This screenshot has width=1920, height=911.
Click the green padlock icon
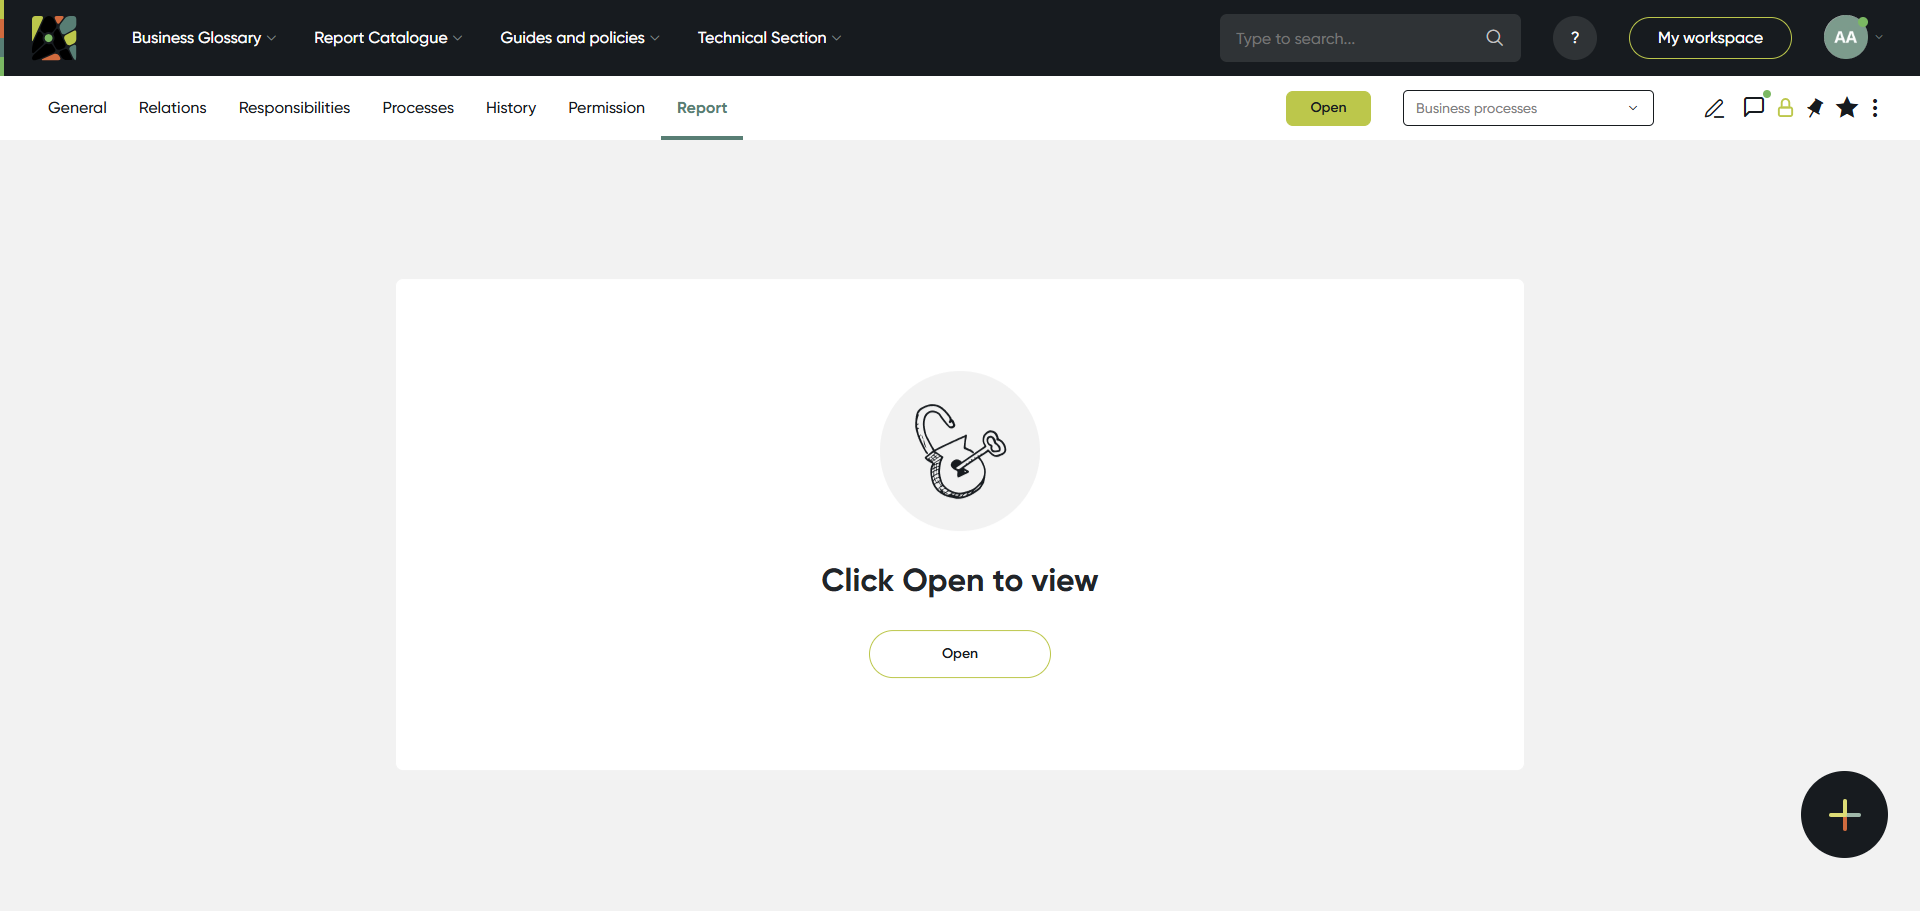1785,108
